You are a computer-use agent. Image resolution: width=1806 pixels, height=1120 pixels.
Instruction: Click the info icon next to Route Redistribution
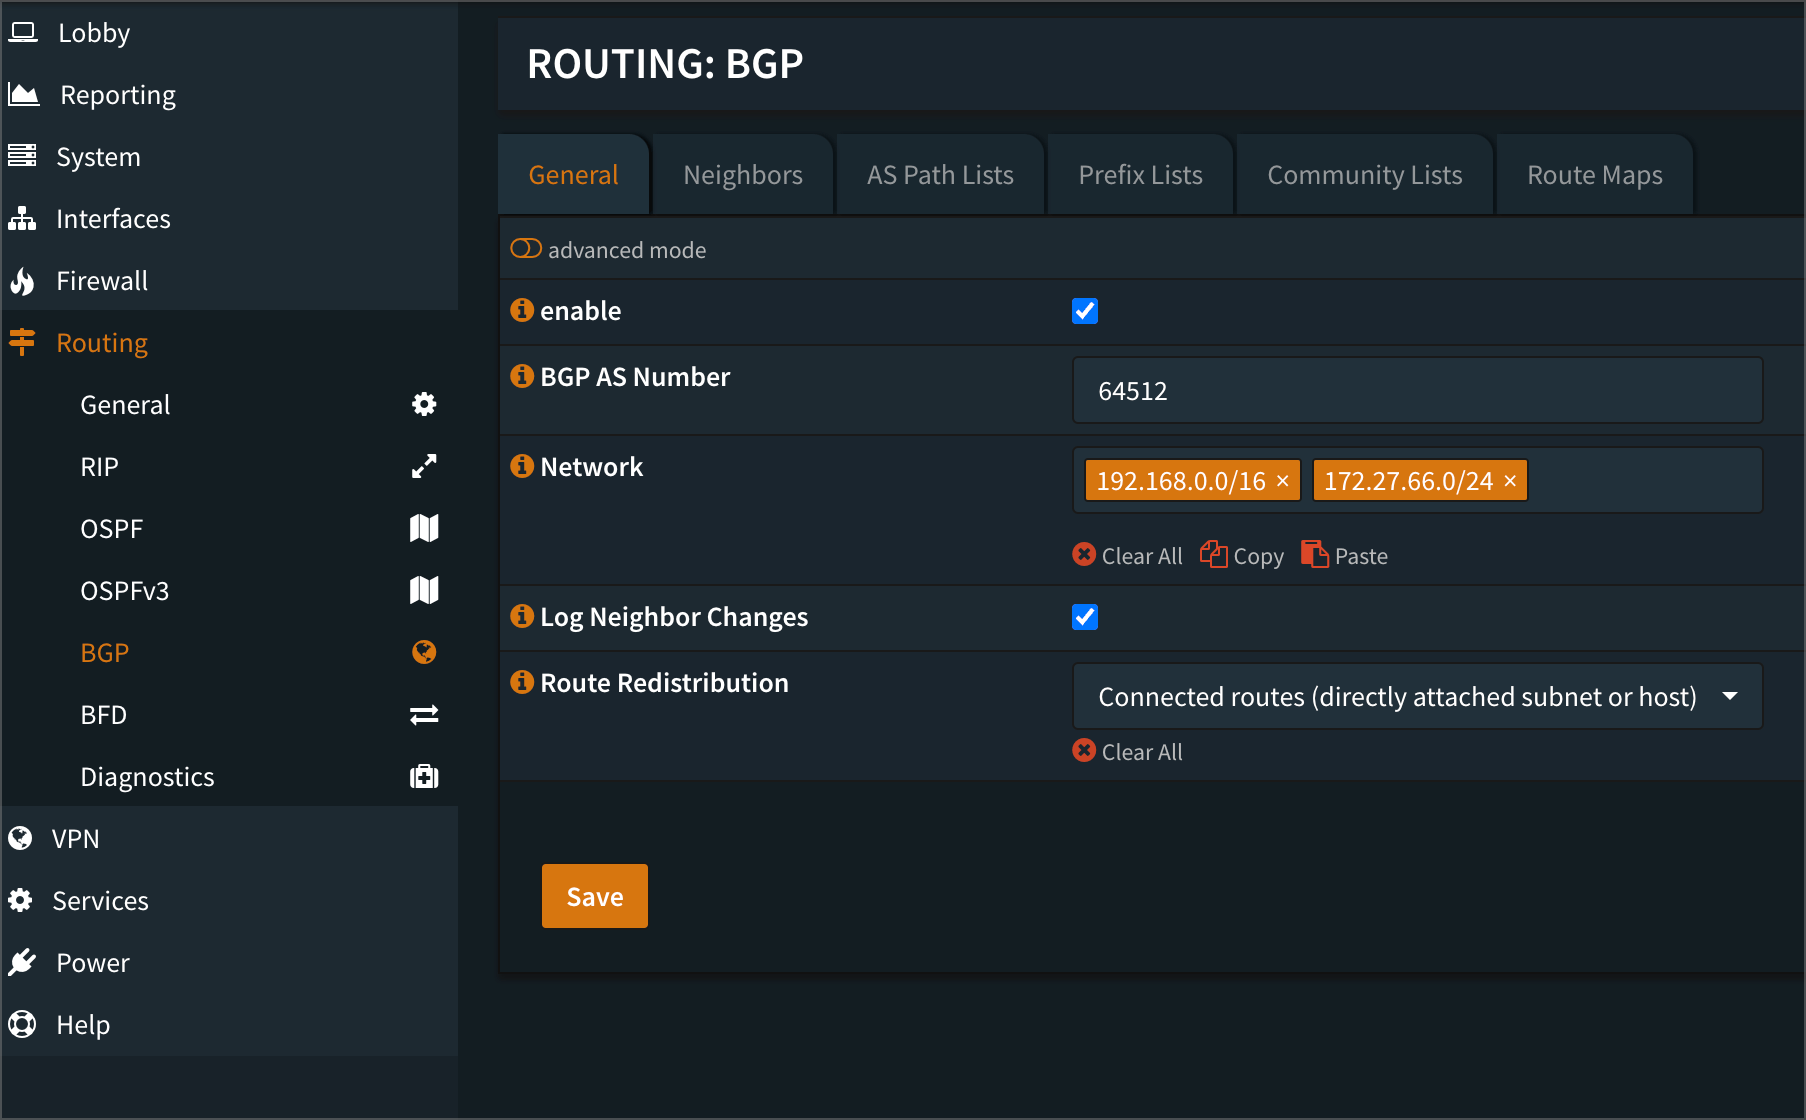(521, 682)
